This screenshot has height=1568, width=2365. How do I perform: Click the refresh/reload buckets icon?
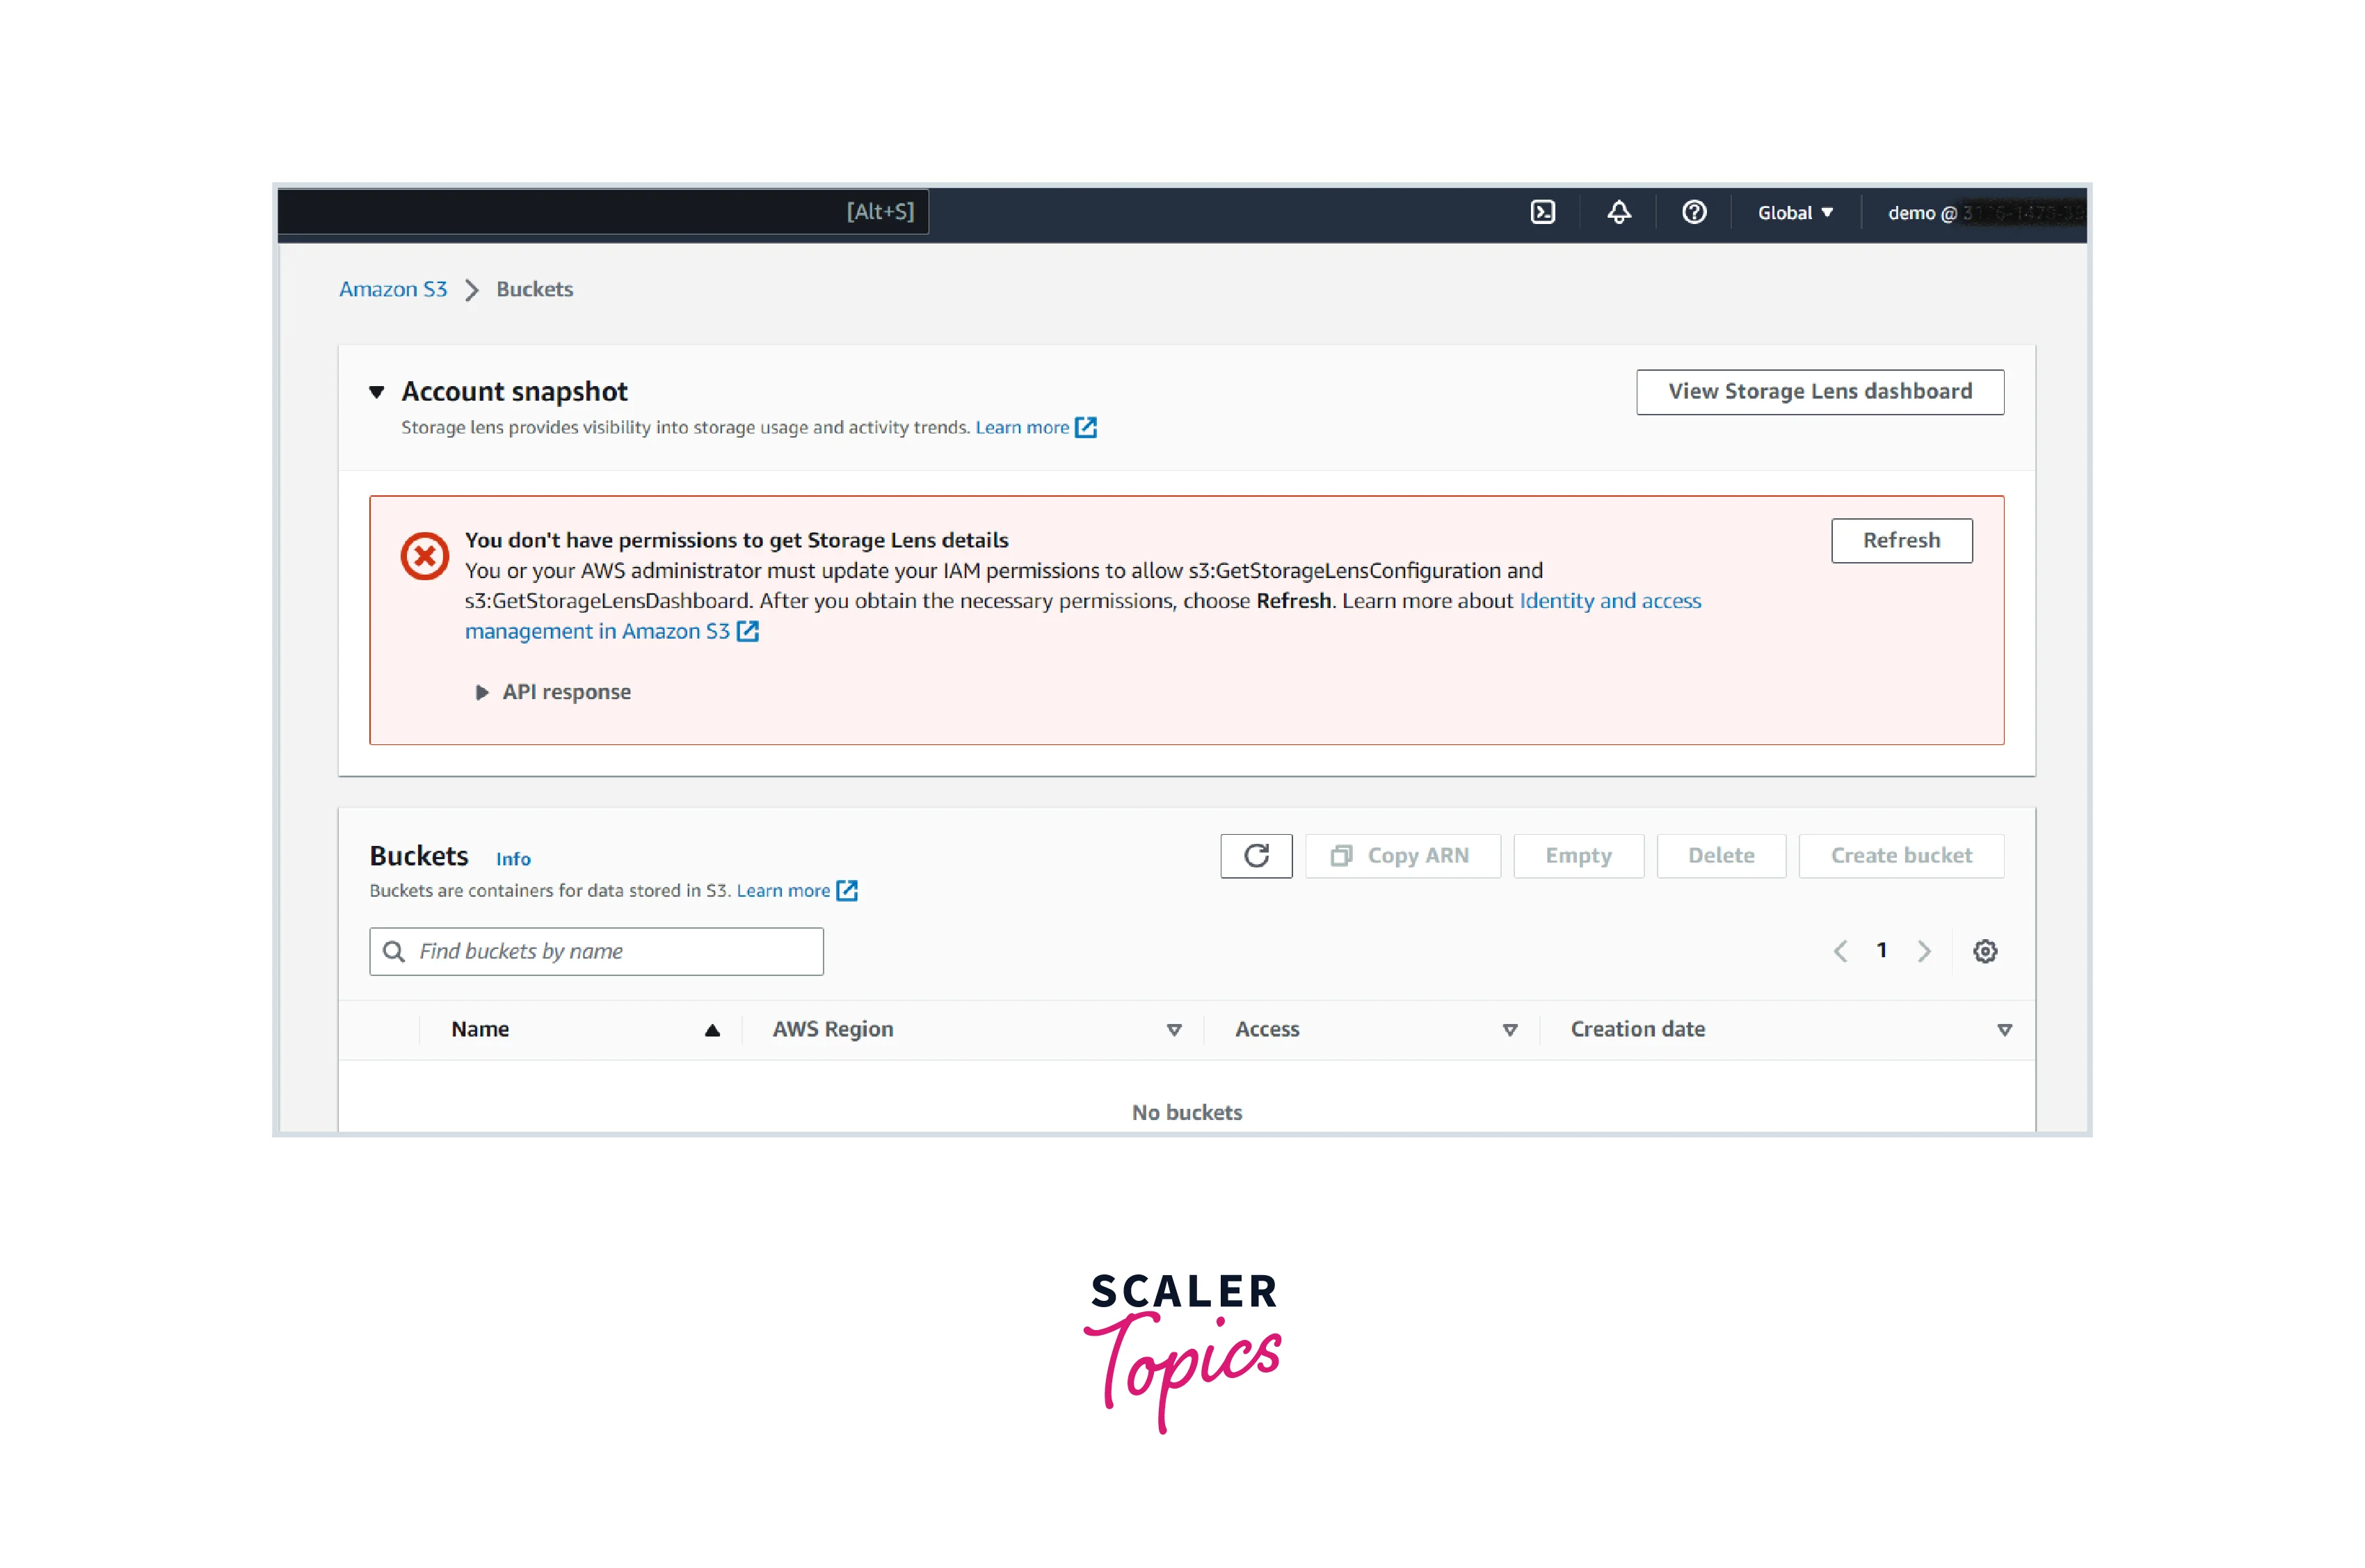coord(1256,856)
